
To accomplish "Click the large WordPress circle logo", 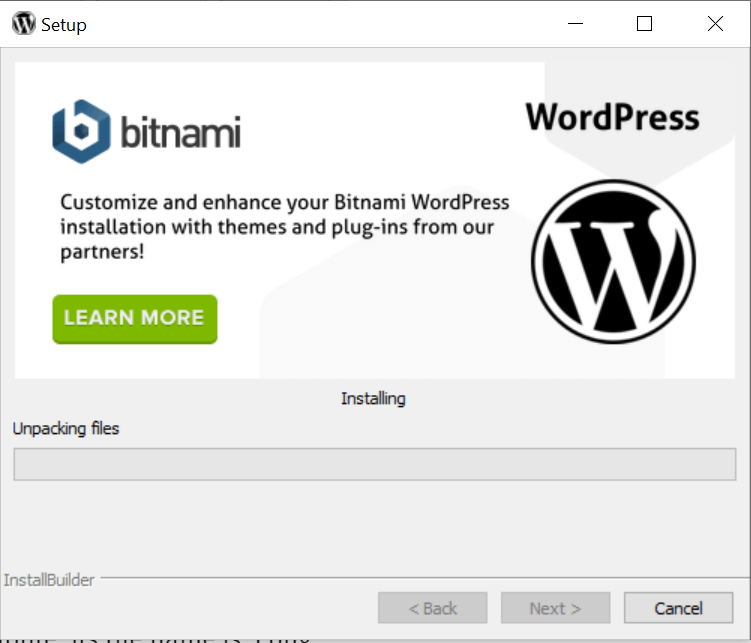I will tap(614, 261).
